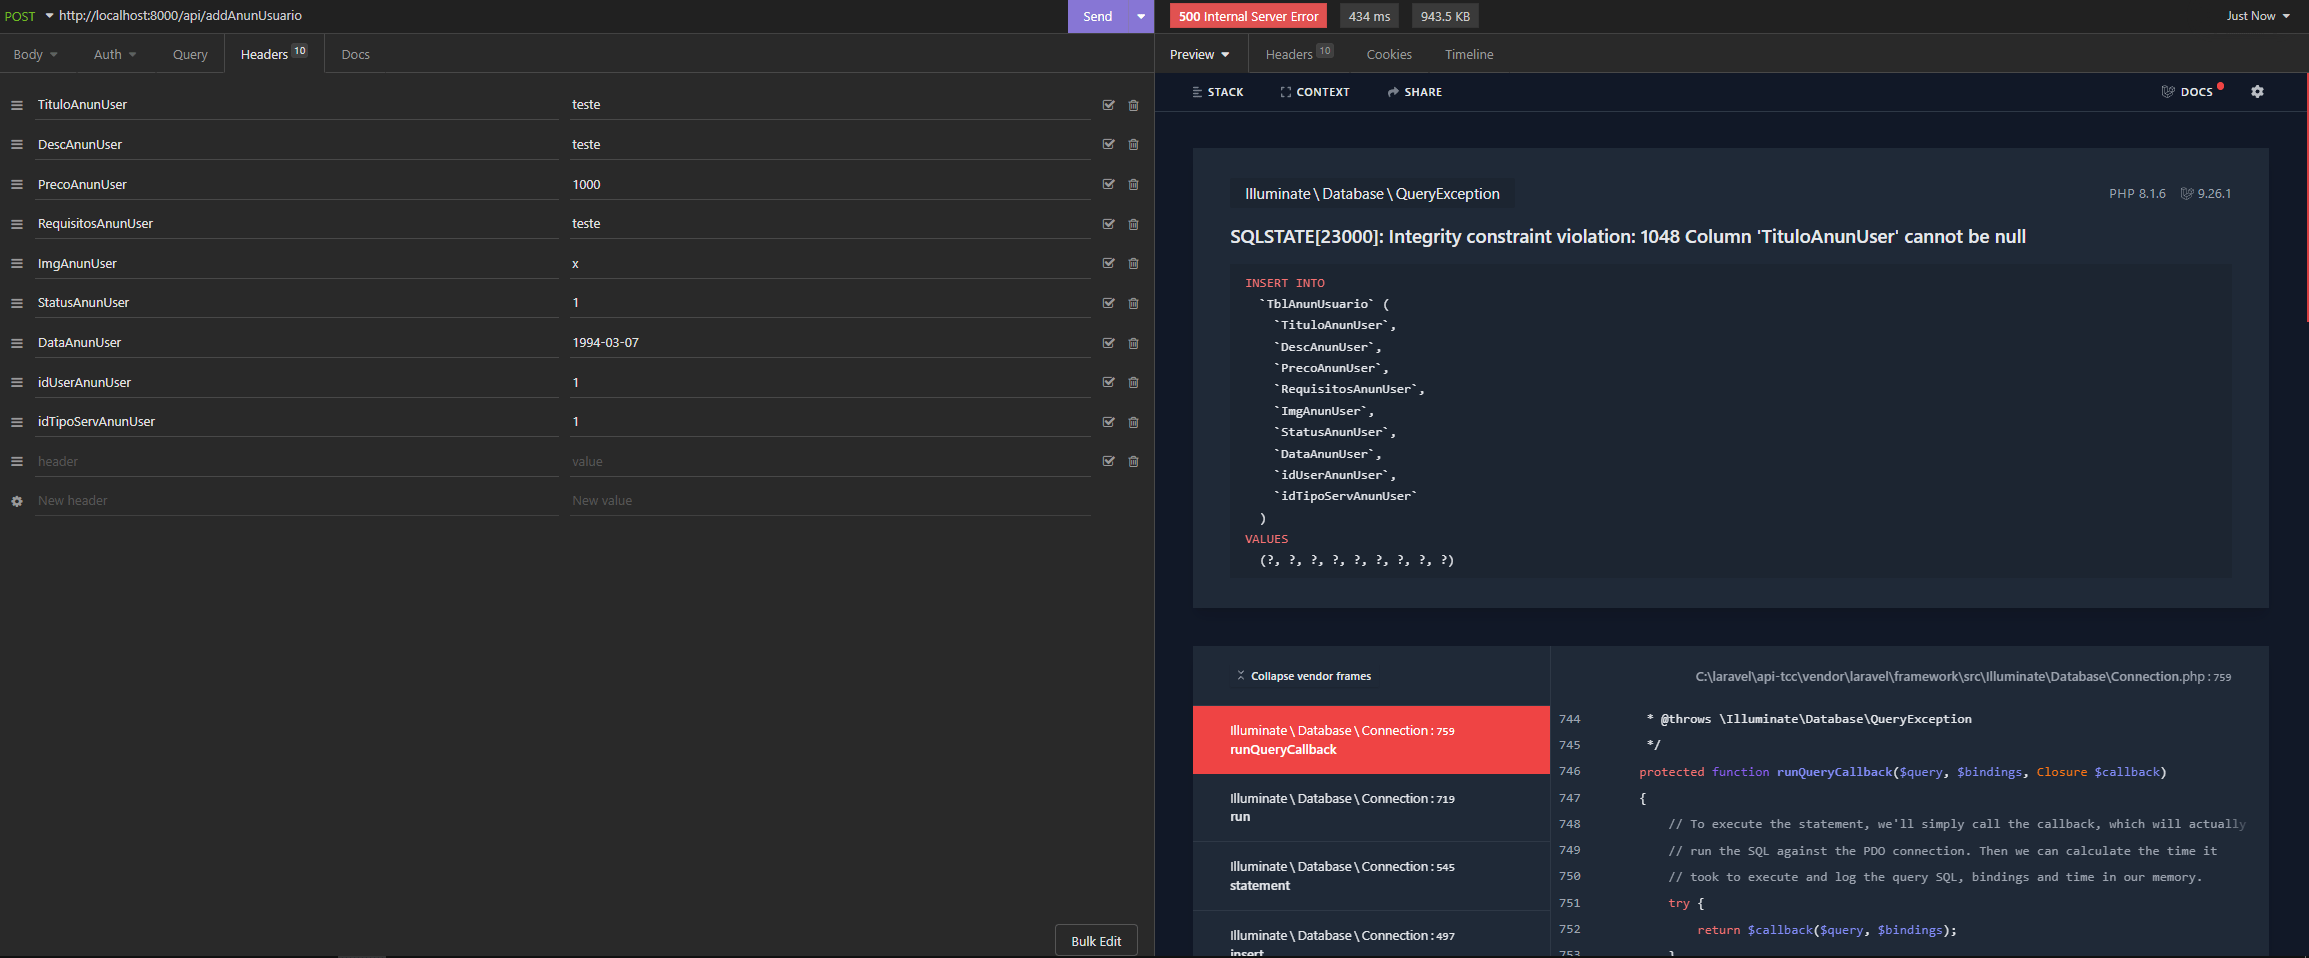This screenshot has height=958, width=2309.
Task: Grab the drag handle of PrecoAnunUser row
Action: tap(16, 184)
